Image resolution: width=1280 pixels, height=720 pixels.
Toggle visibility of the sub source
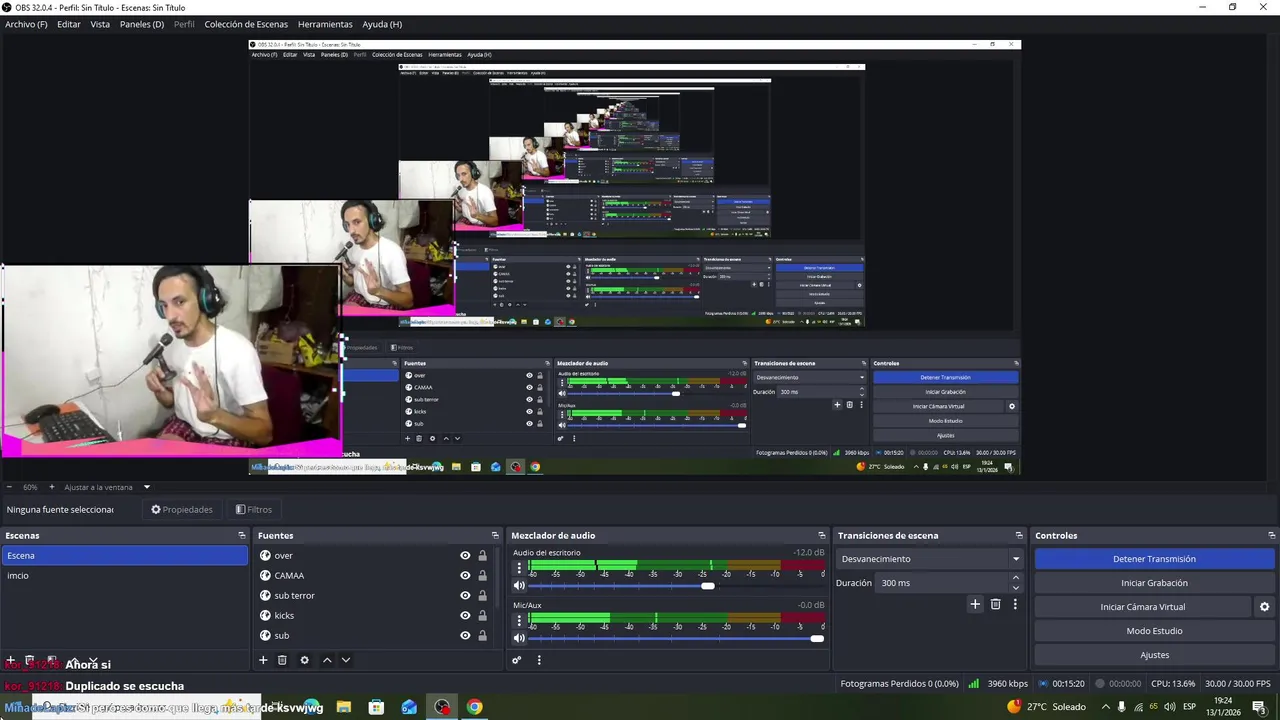click(465, 636)
